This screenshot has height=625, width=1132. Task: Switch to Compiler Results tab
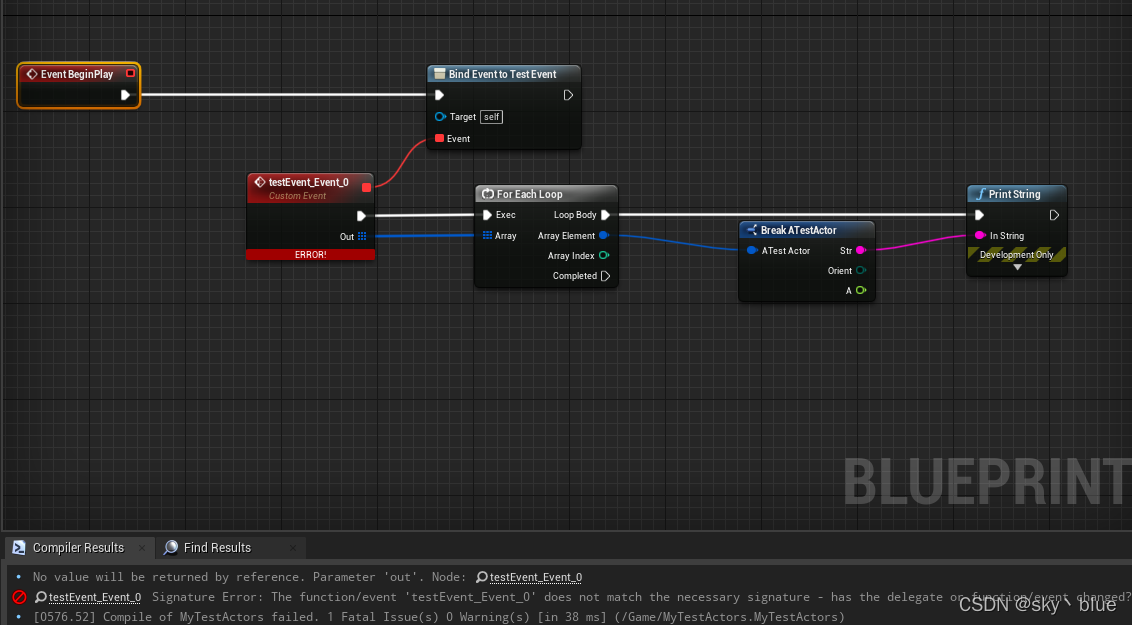[x=78, y=548]
